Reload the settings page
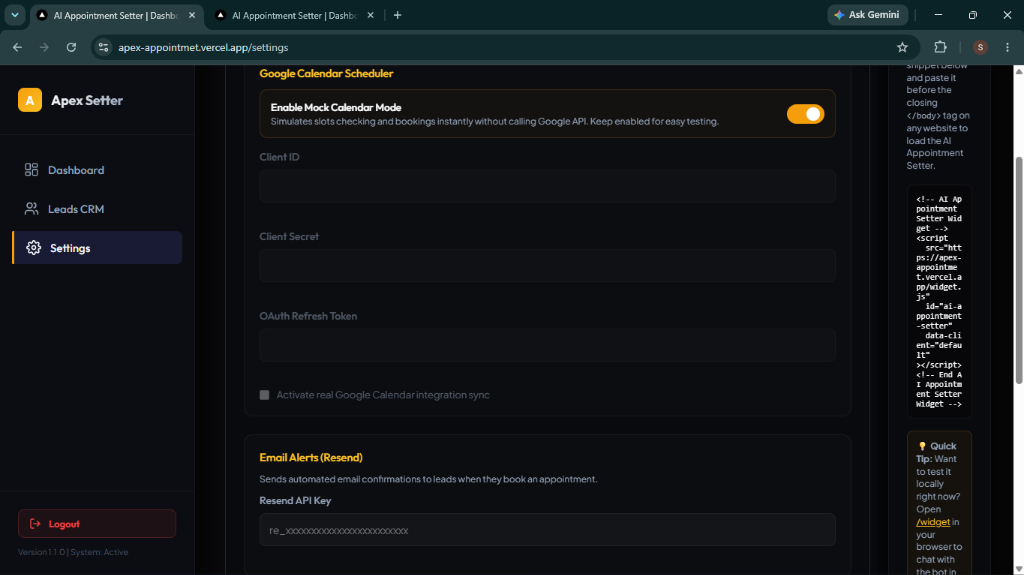The image size is (1024, 575). (71, 47)
